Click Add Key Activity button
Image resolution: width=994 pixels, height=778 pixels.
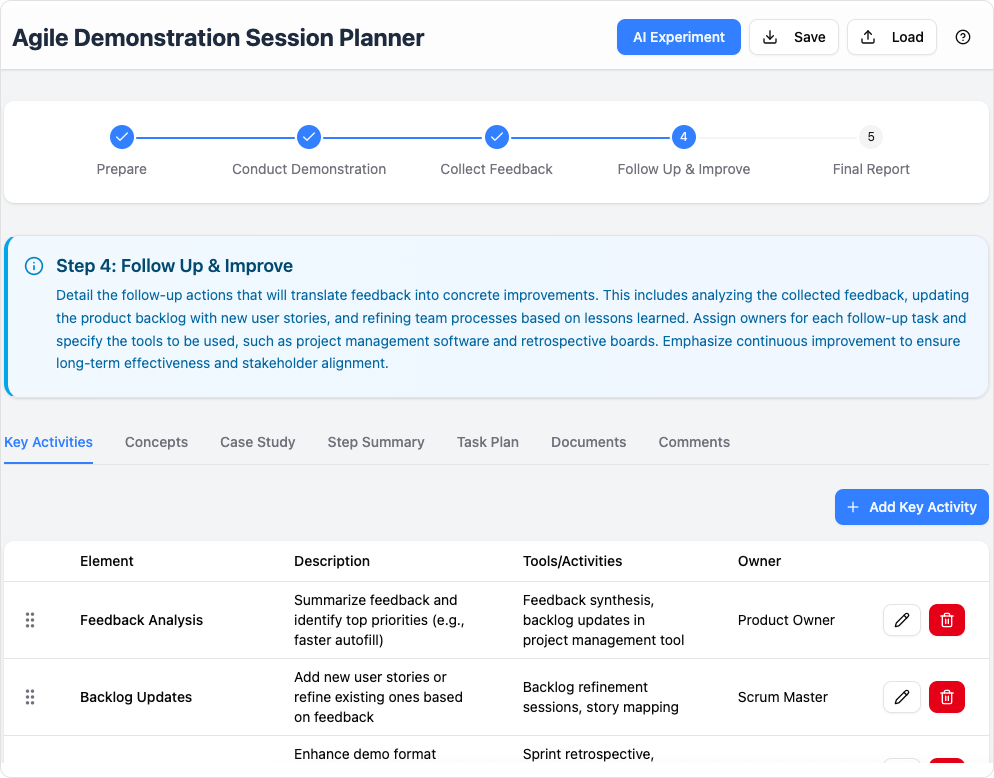911,507
